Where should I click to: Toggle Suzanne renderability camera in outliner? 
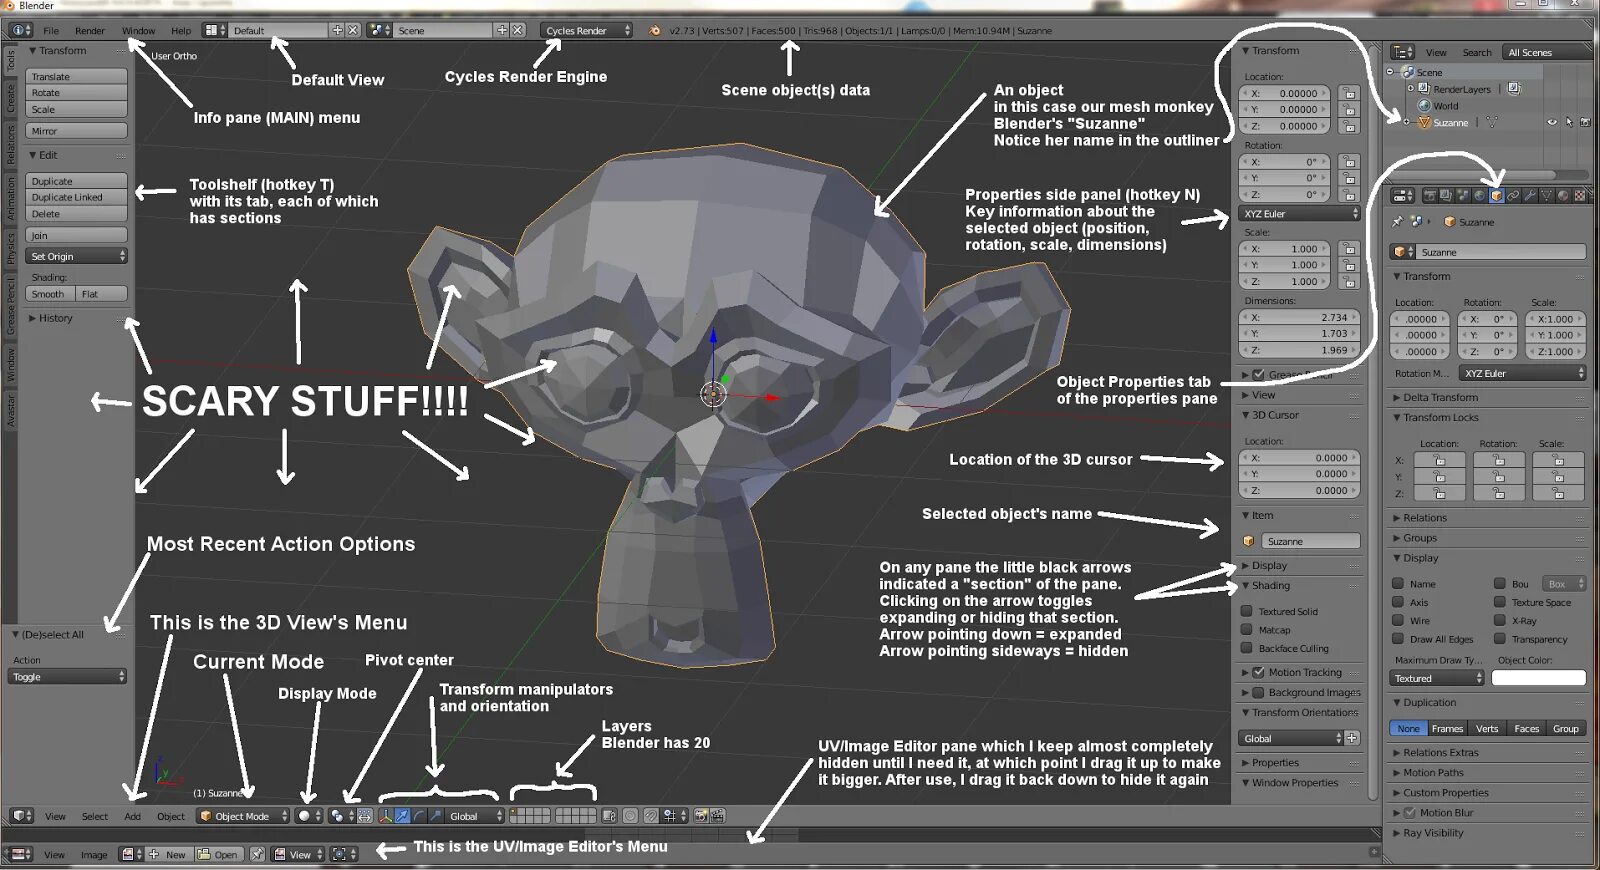pos(1585,122)
